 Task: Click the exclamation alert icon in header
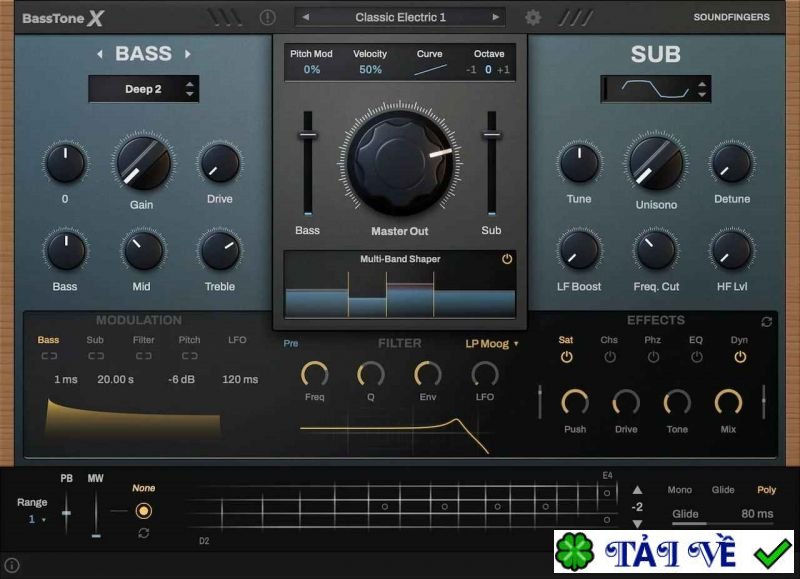pos(268,17)
